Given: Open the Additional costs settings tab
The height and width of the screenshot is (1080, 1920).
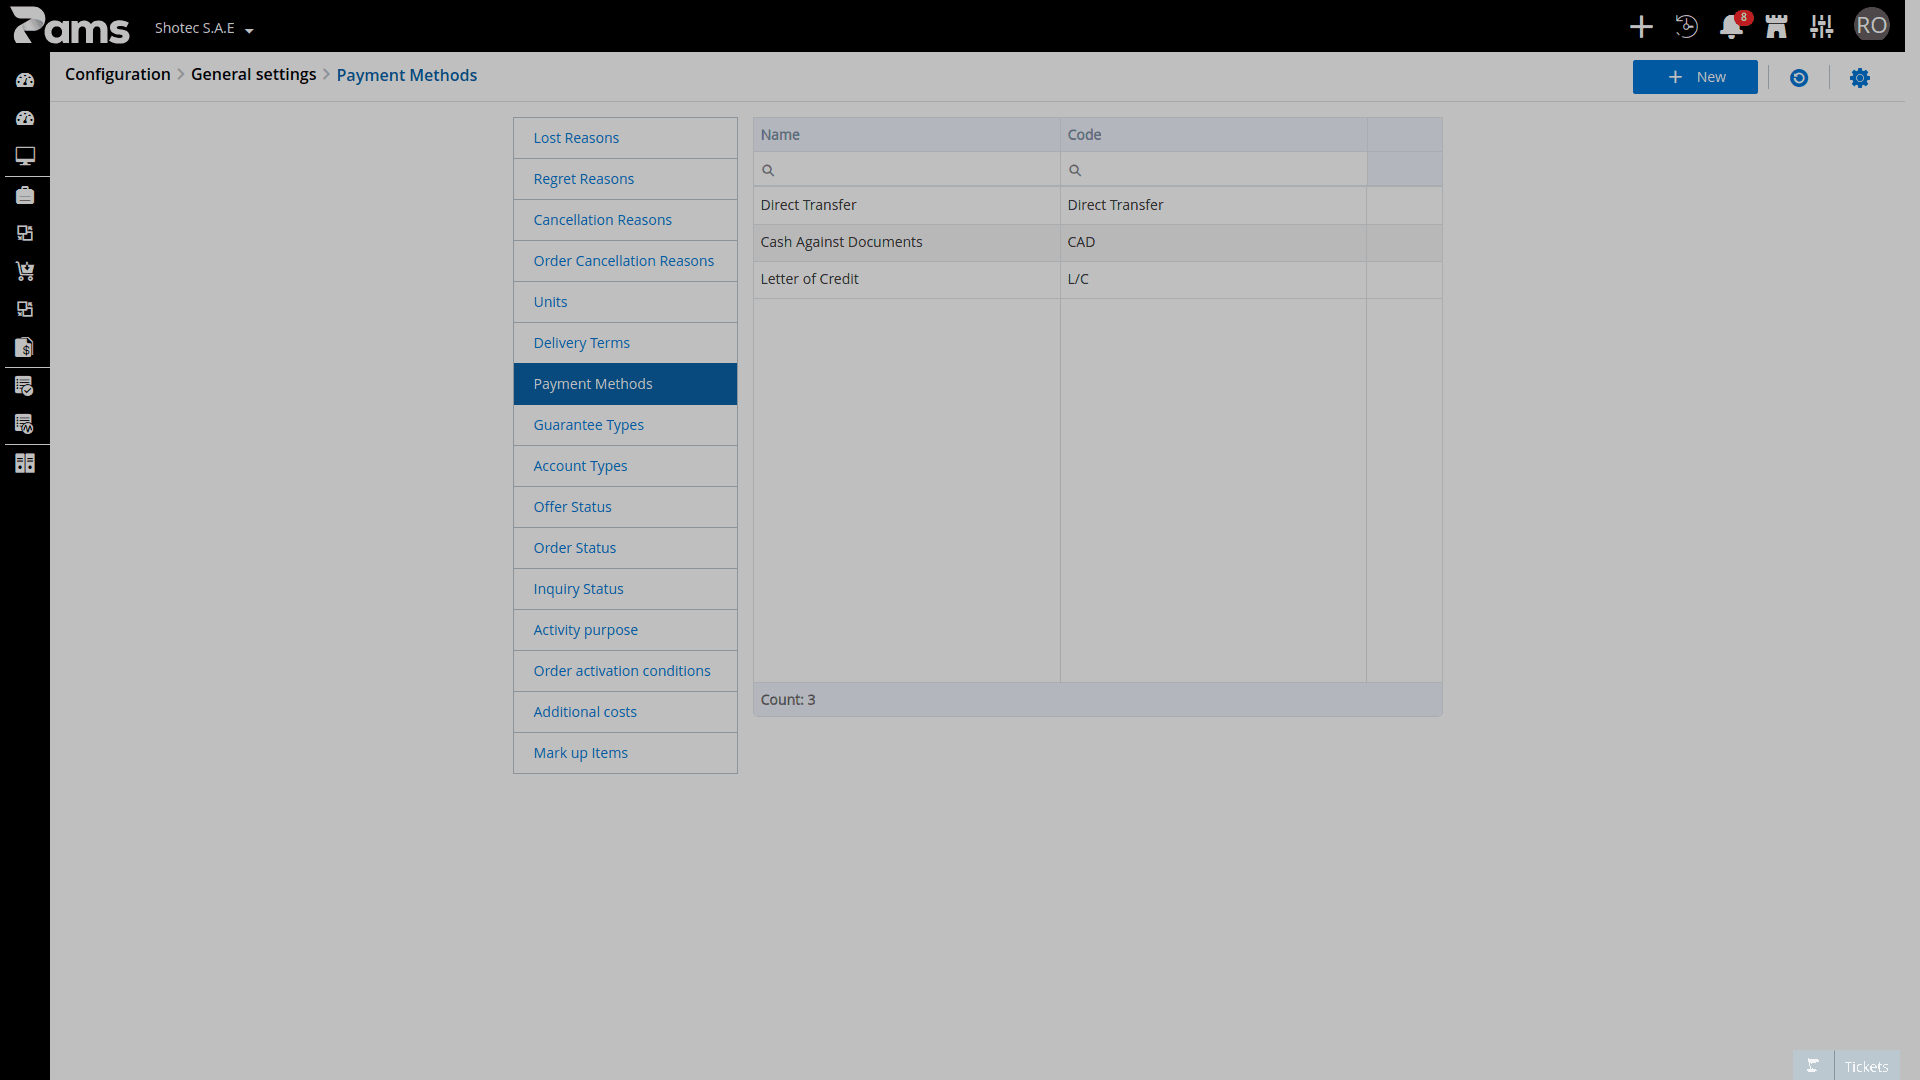Looking at the screenshot, I should (625, 712).
